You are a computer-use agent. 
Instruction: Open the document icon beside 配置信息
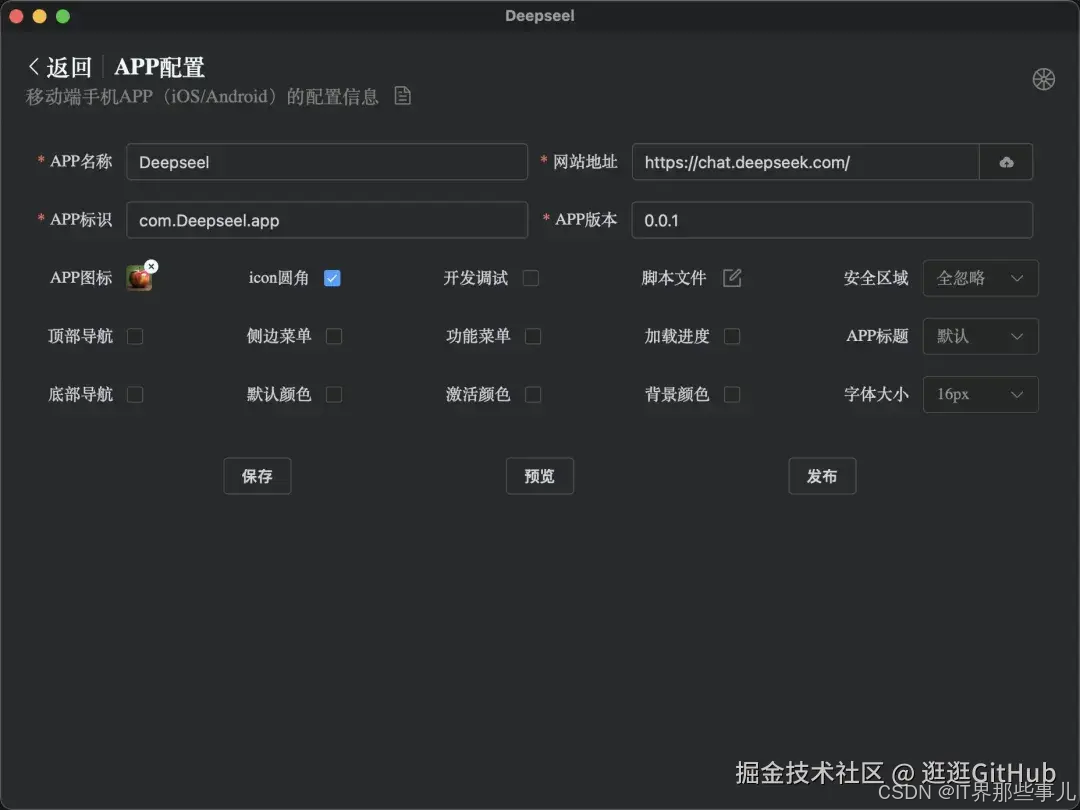(x=402, y=96)
